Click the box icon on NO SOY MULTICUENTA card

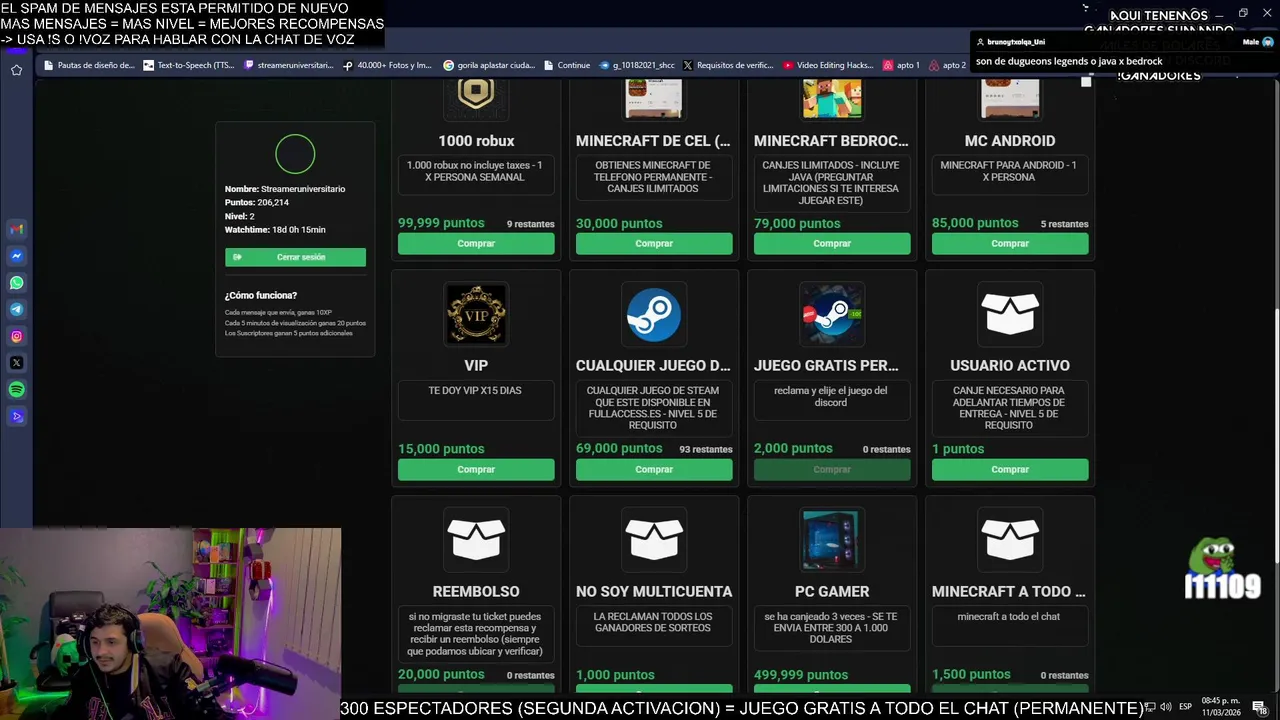tap(654, 540)
